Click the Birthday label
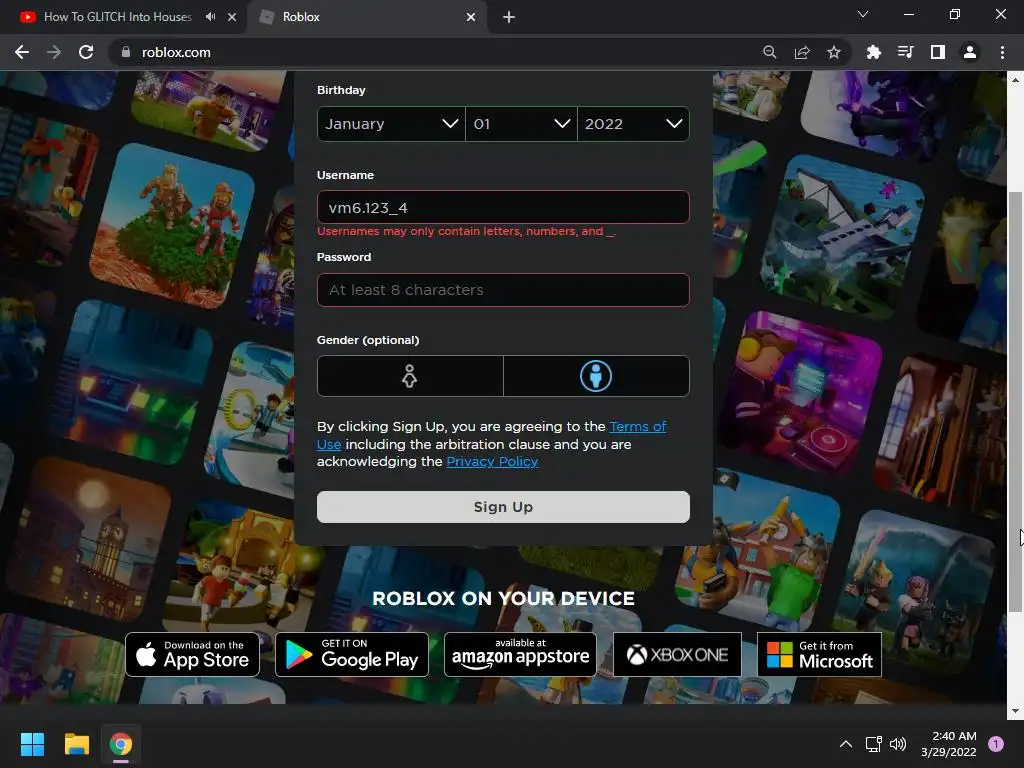Image resolution: width=1024 pixels, height=768 pixels. (x=341, y=90)
